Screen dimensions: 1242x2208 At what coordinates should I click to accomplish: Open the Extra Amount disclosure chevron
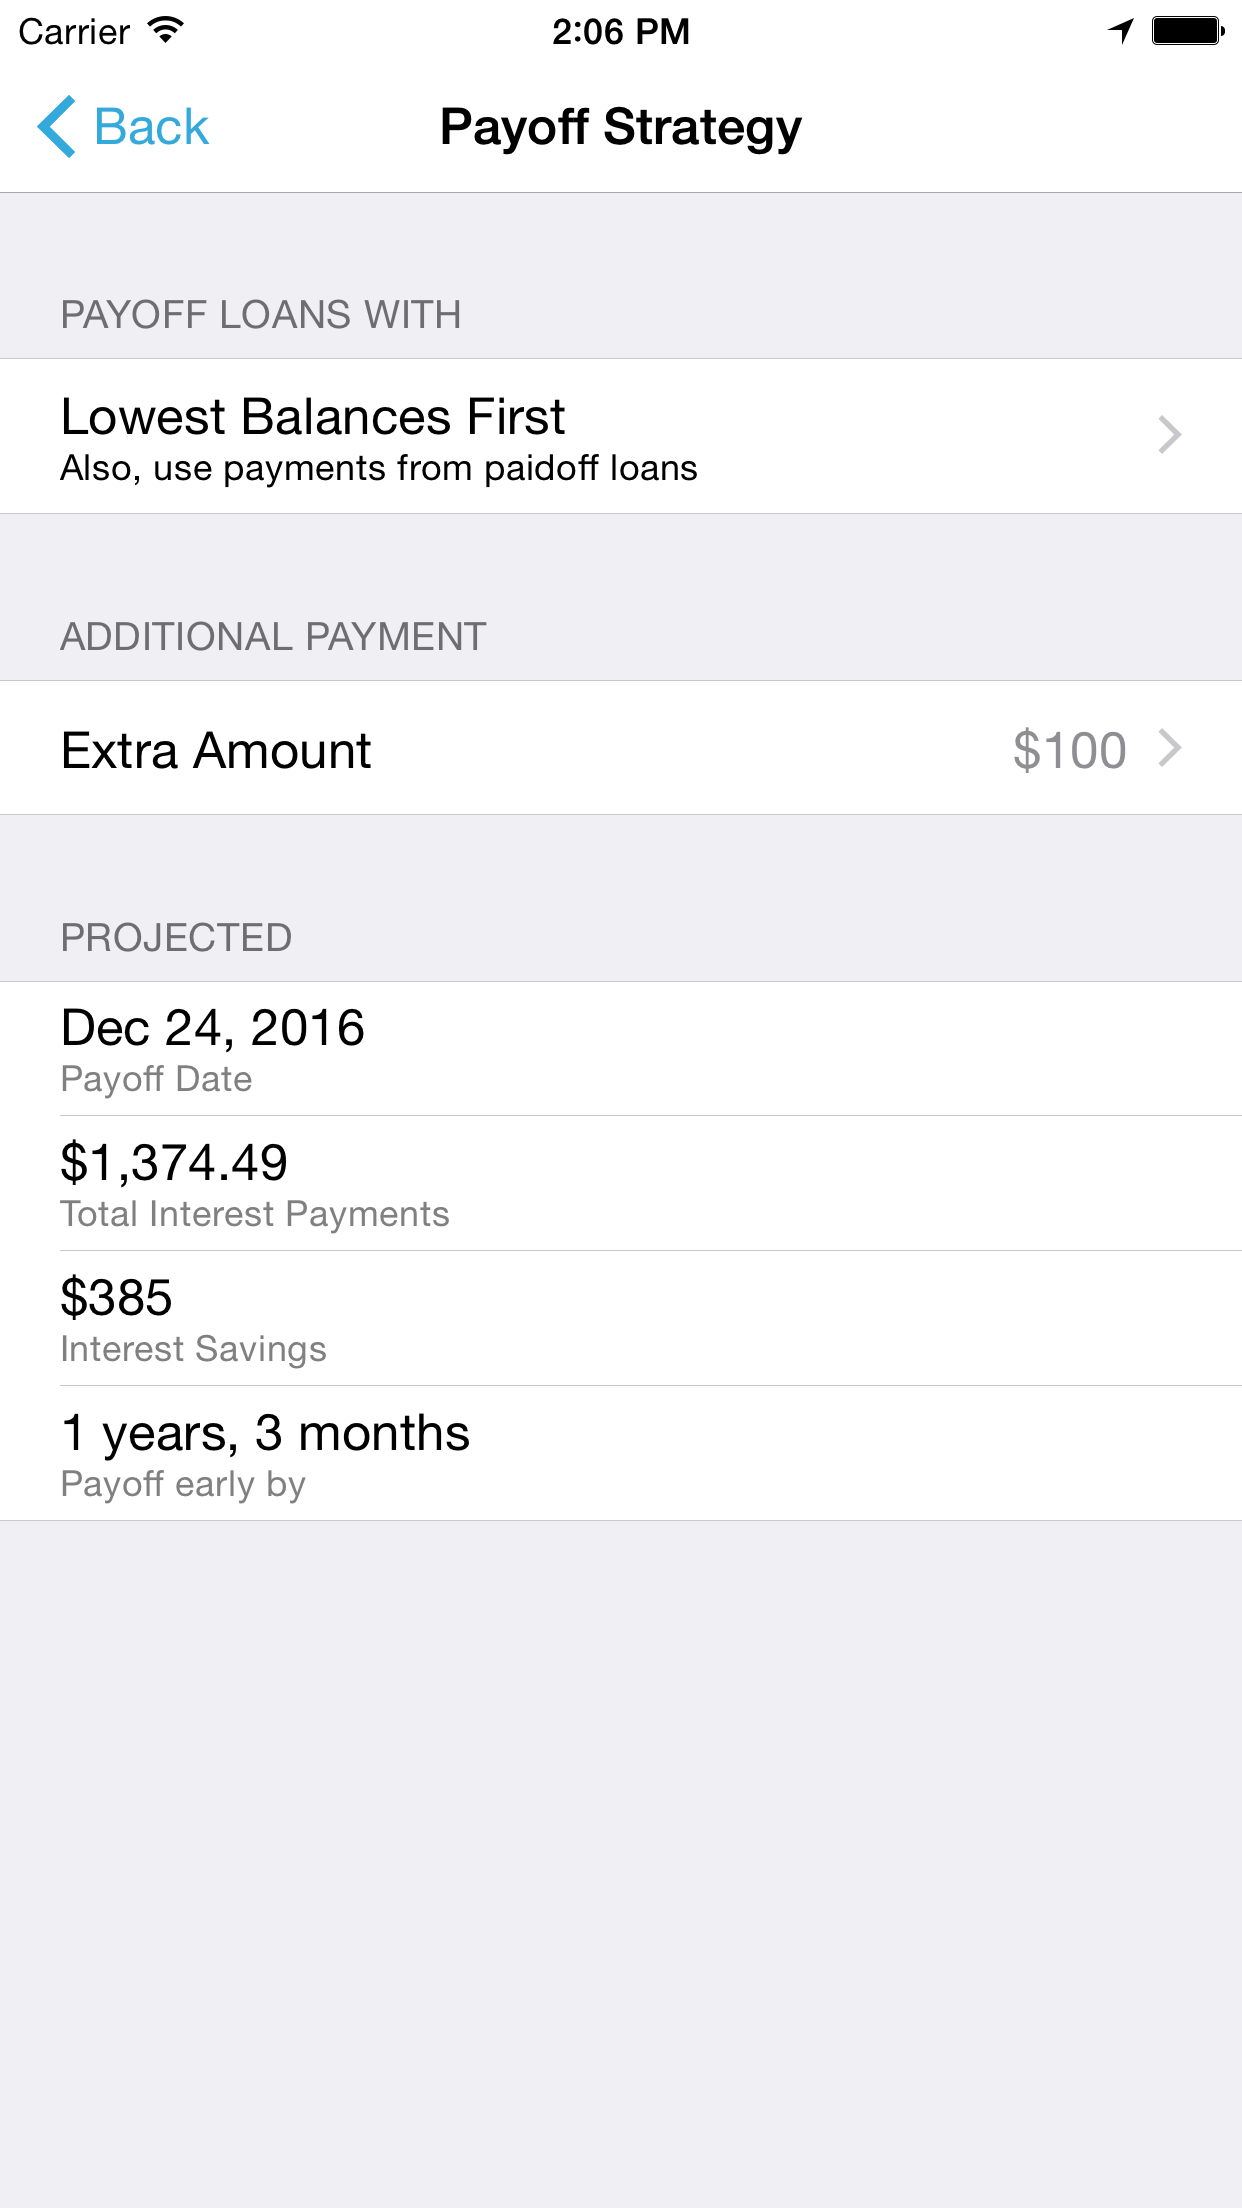(x=1169, y=748)
